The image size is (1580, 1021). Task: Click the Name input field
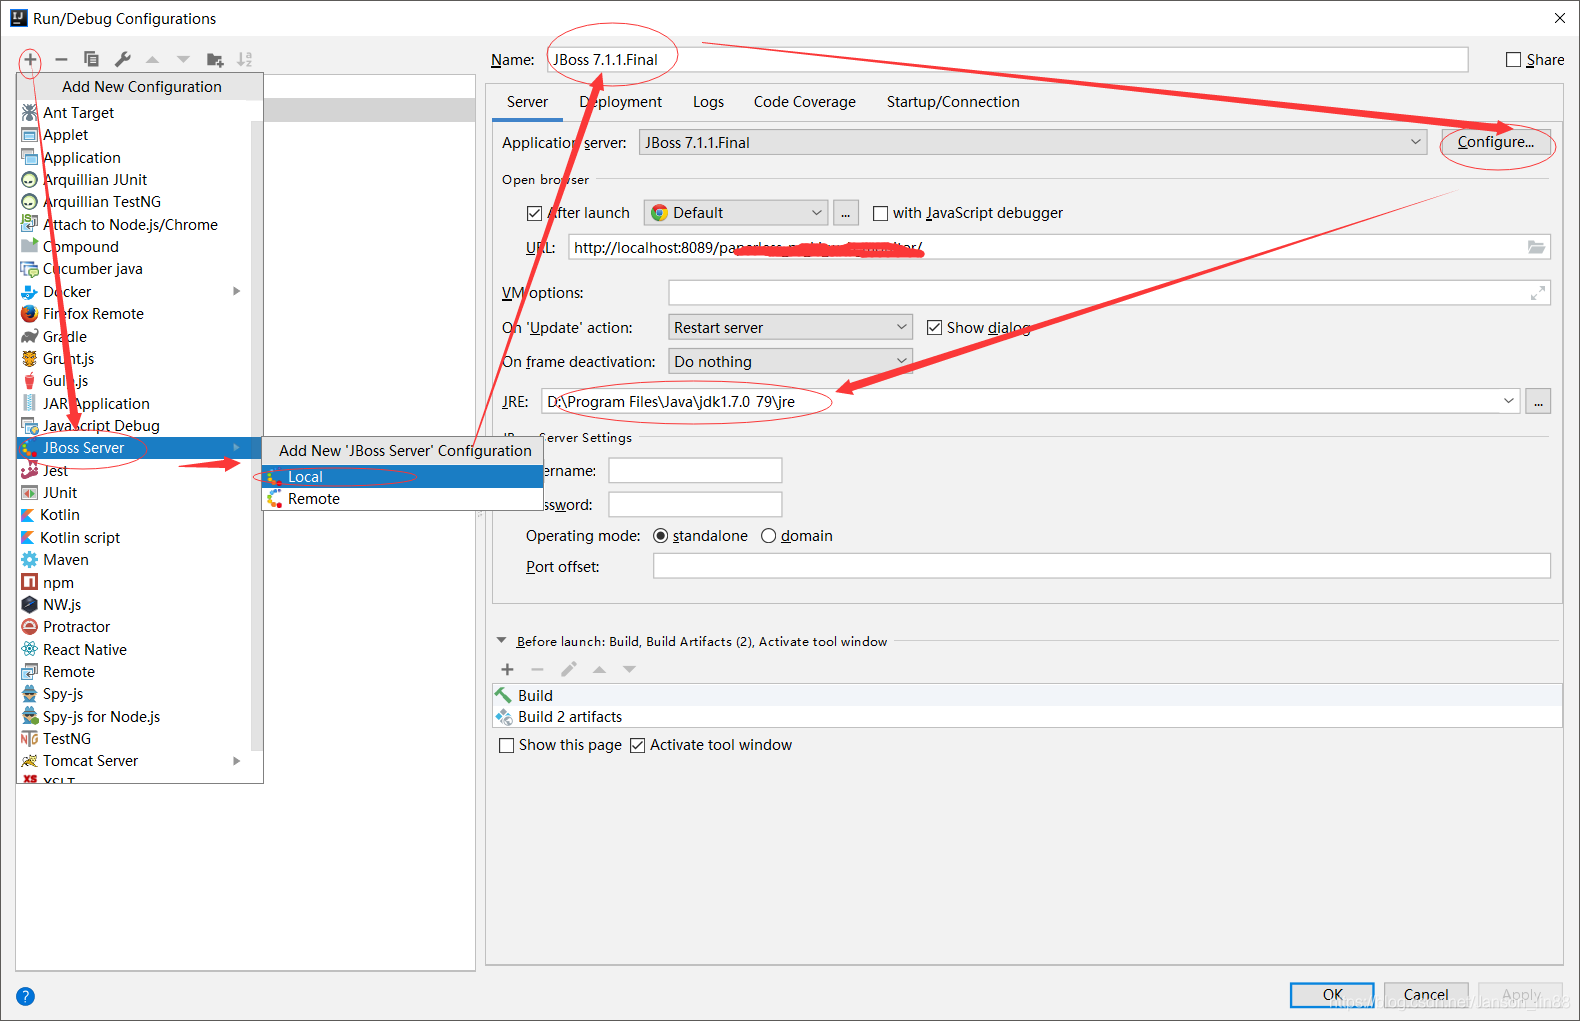(x=1007, y=60)
